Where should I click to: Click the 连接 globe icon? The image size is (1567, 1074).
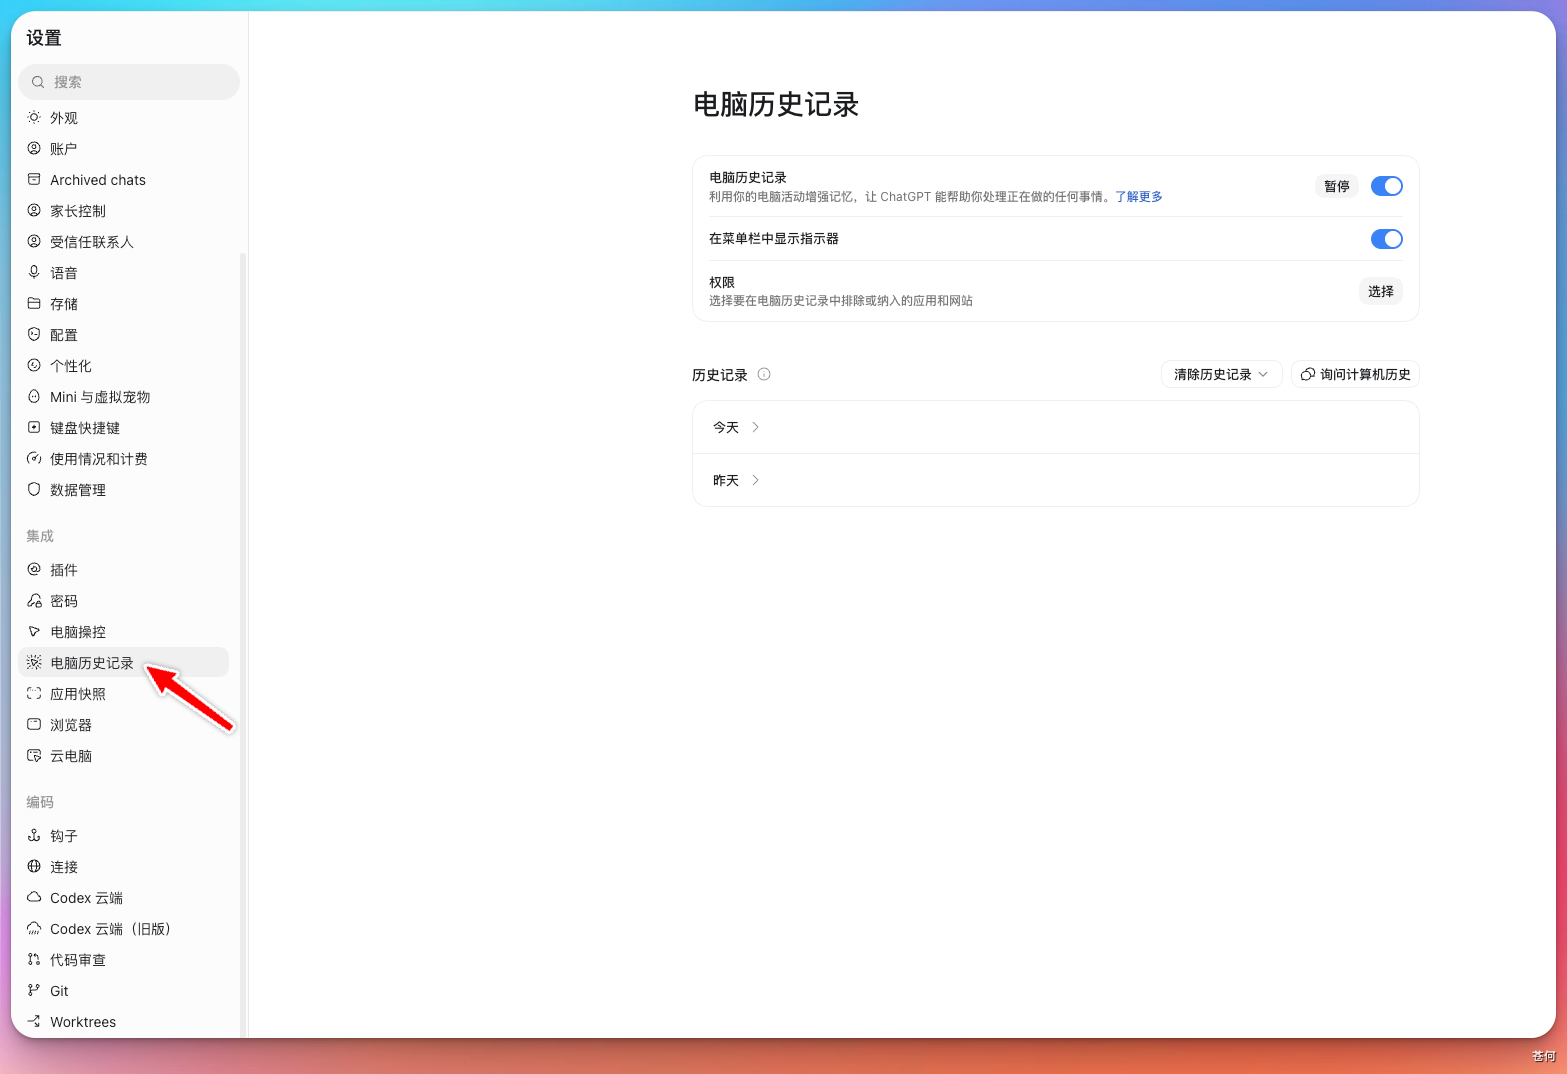tap(34, 866)
